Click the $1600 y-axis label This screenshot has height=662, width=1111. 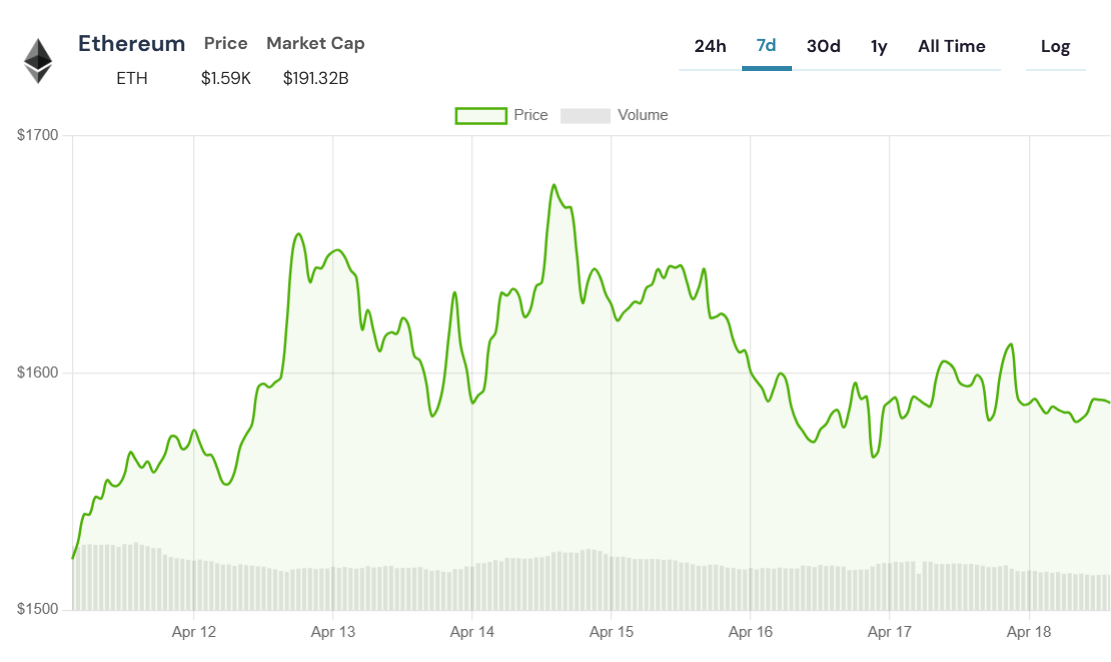(38, 373)
